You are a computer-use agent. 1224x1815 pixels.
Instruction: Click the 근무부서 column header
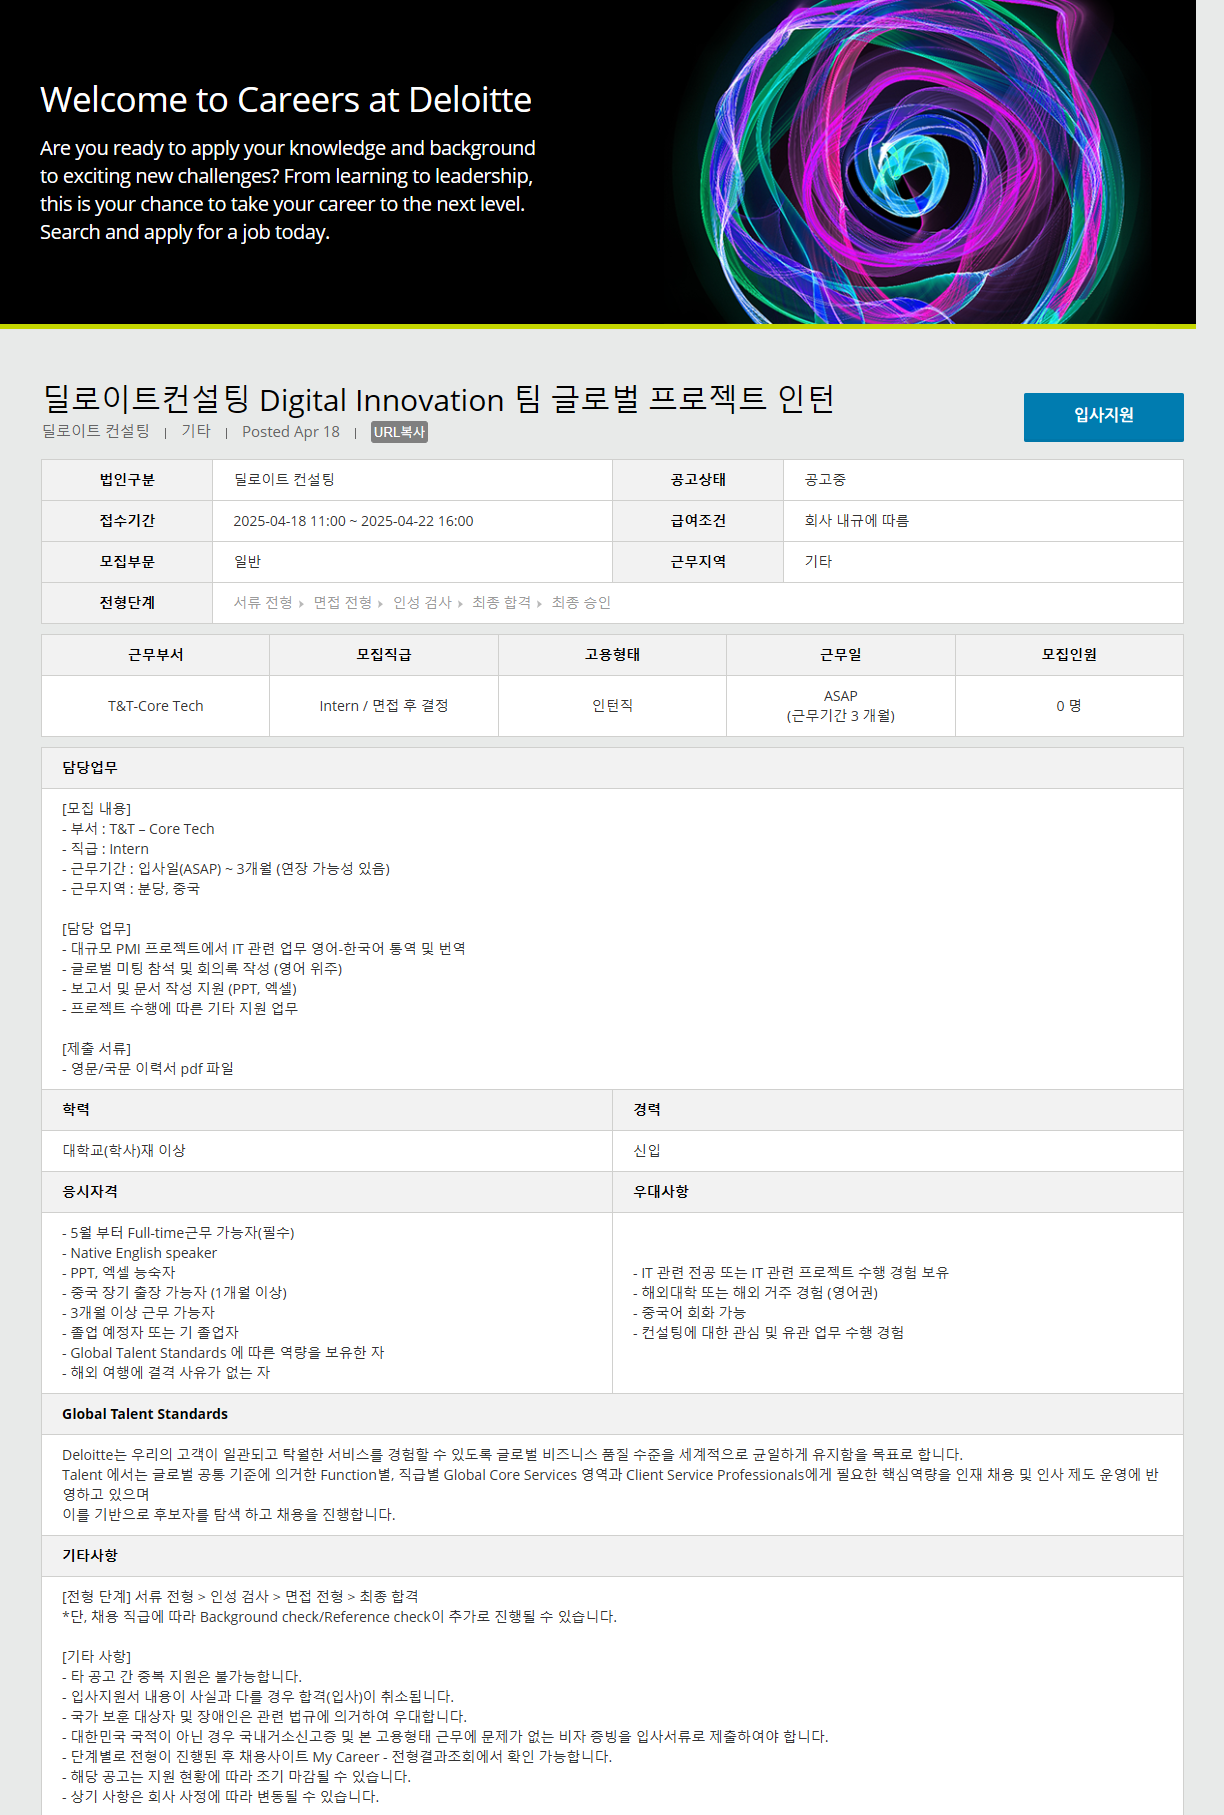coord(156,655)
